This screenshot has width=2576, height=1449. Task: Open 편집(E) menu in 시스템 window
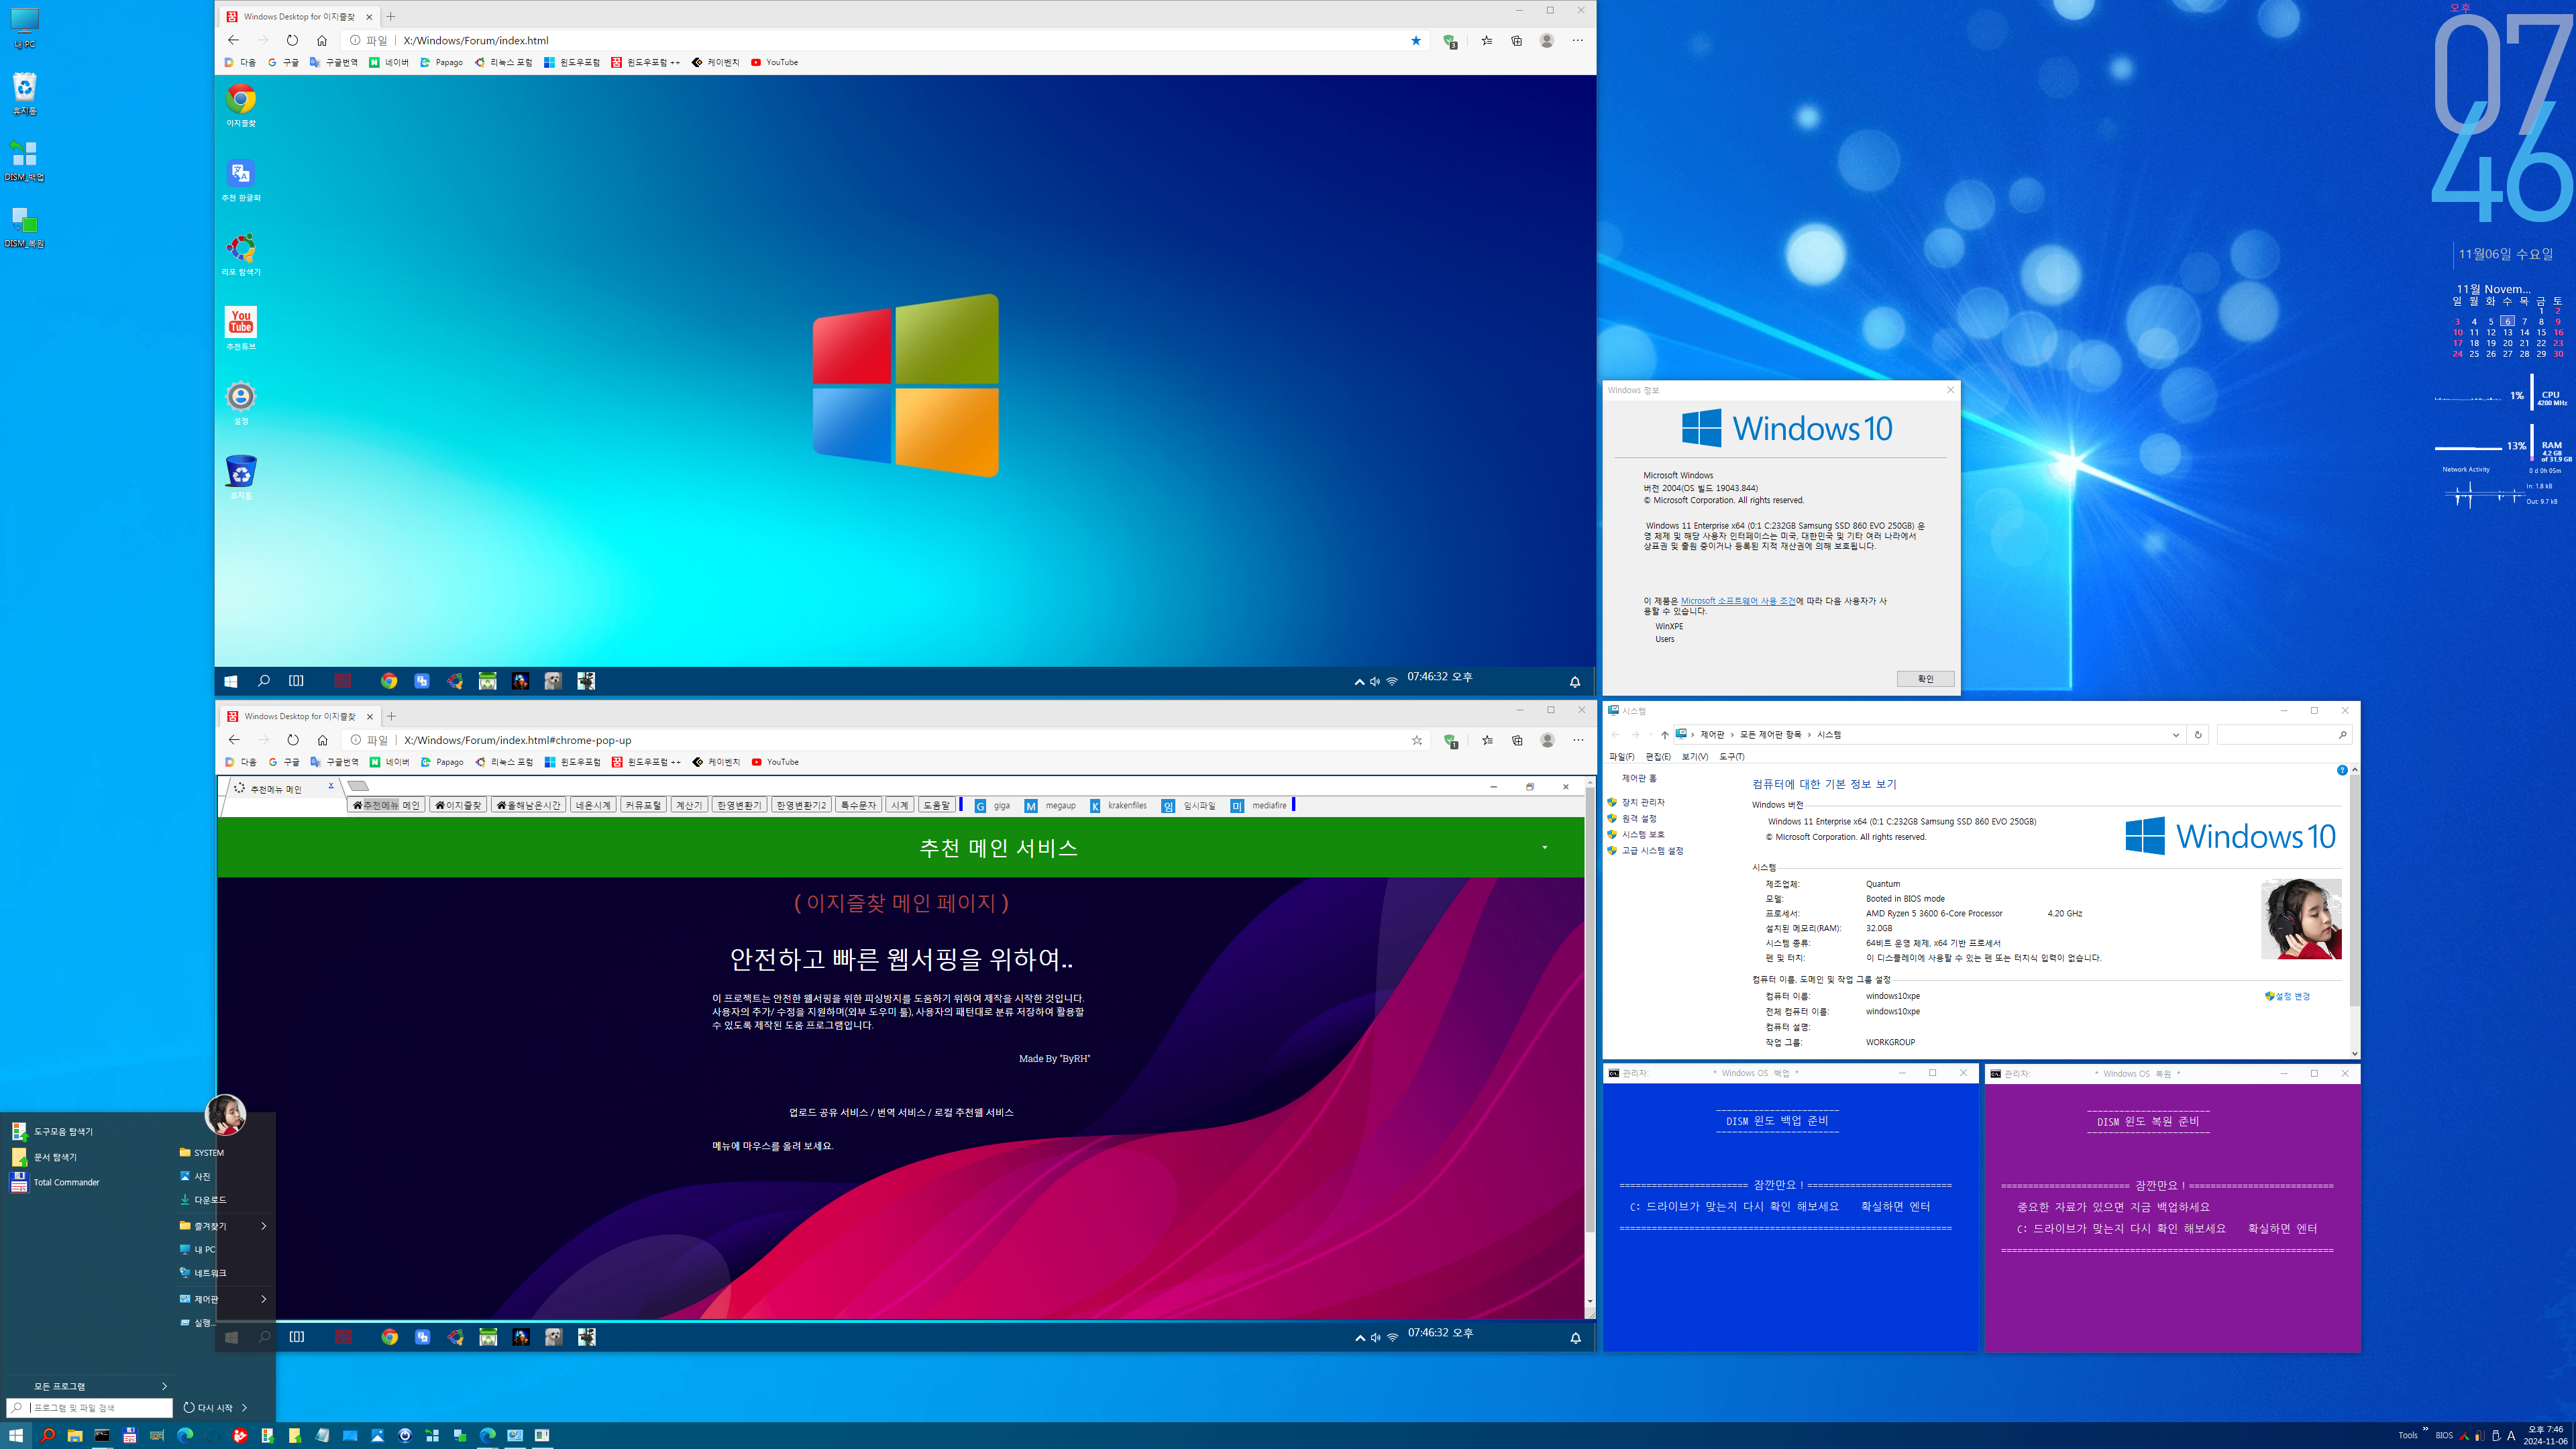tap(1658, 757)
